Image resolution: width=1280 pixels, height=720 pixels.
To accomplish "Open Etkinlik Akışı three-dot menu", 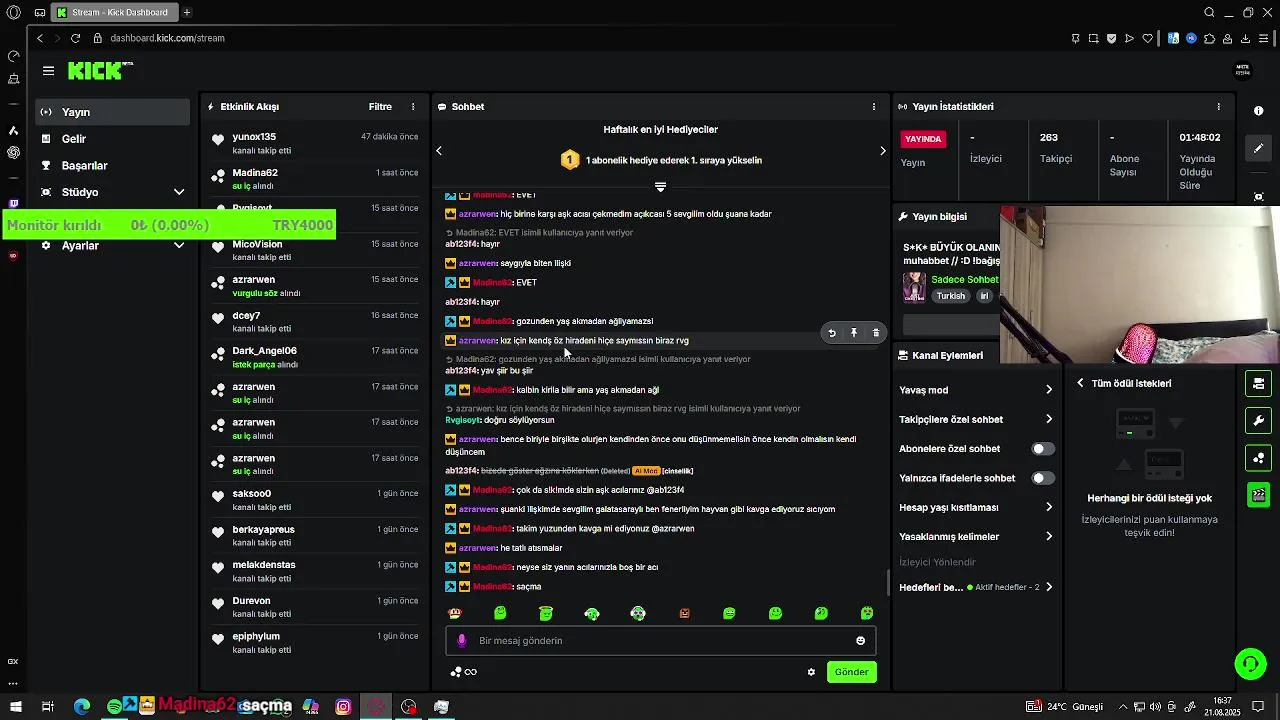I will pos(413,106).
